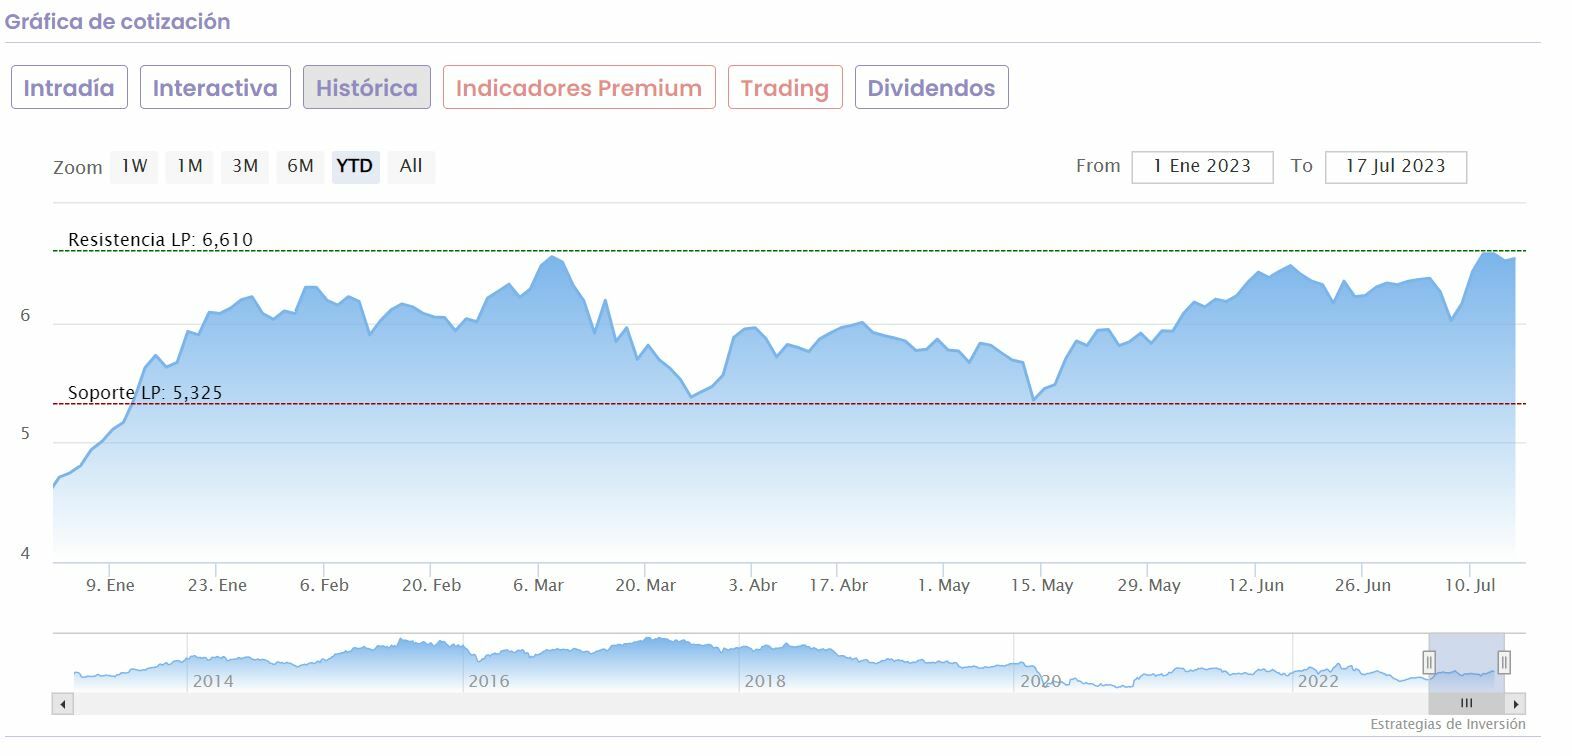Set chart zoom to 1W
Screen dimensions: 1572x756
(135, 166)
